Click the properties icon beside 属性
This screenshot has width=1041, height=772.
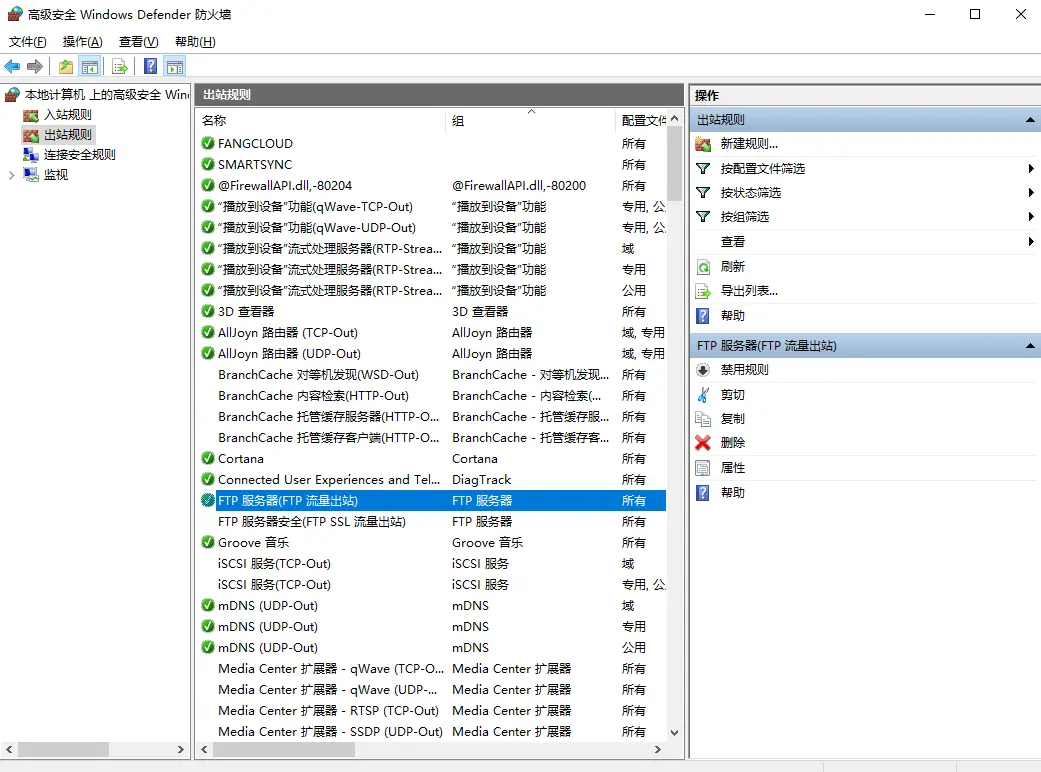coord(703,468)
